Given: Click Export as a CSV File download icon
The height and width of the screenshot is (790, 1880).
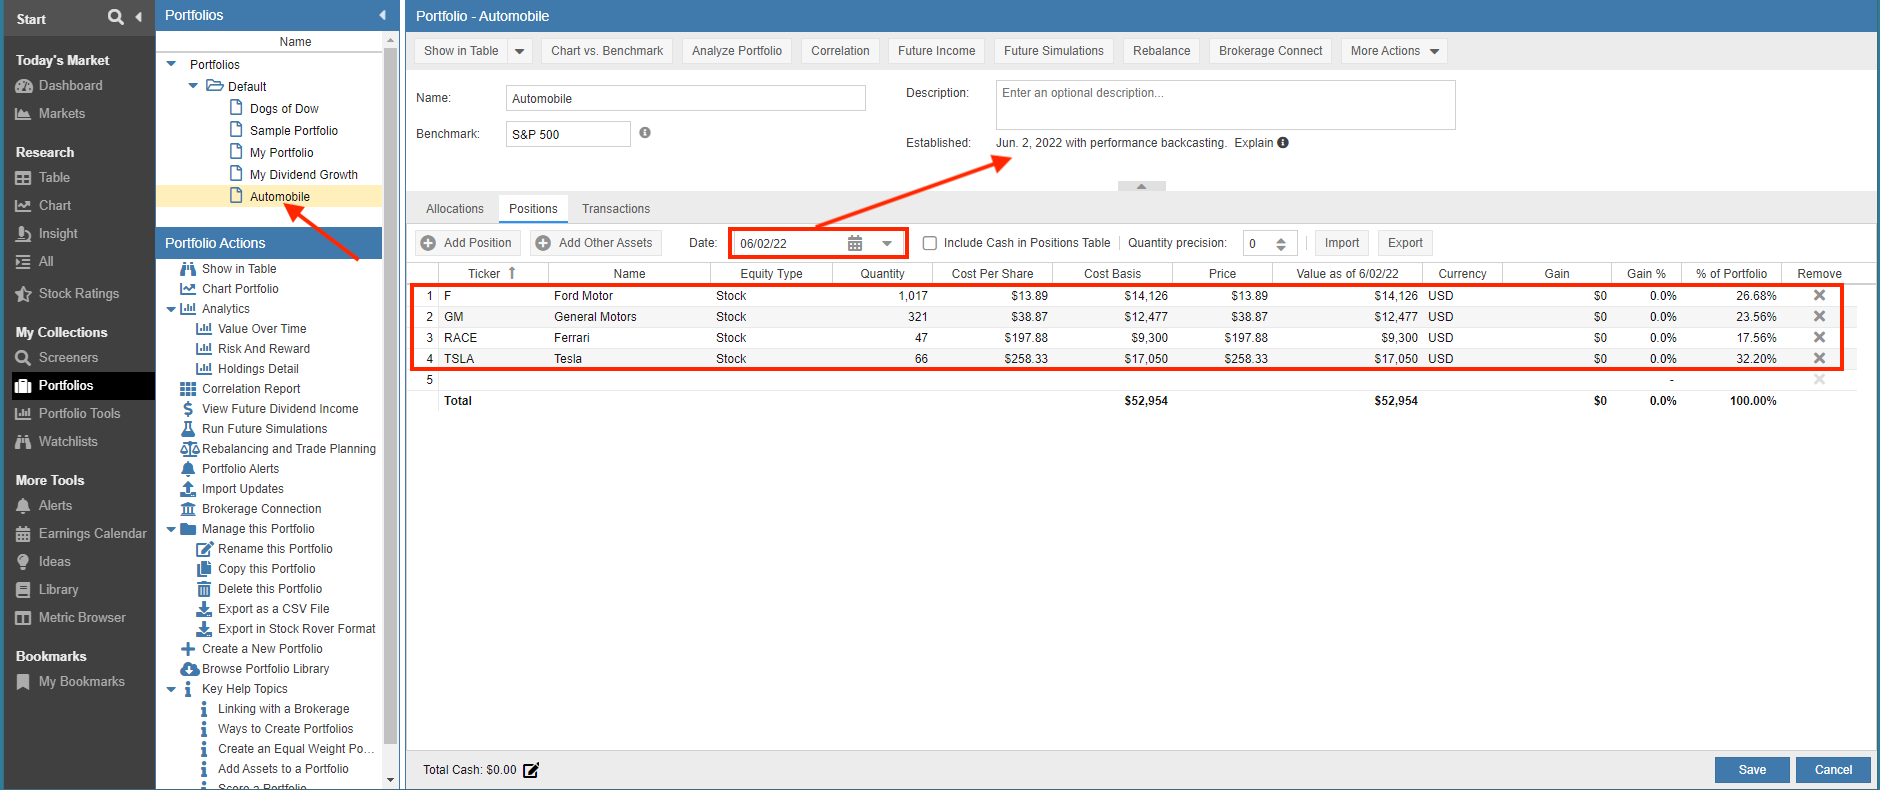Looking at the screenshot, I should (x=204, y=609).
